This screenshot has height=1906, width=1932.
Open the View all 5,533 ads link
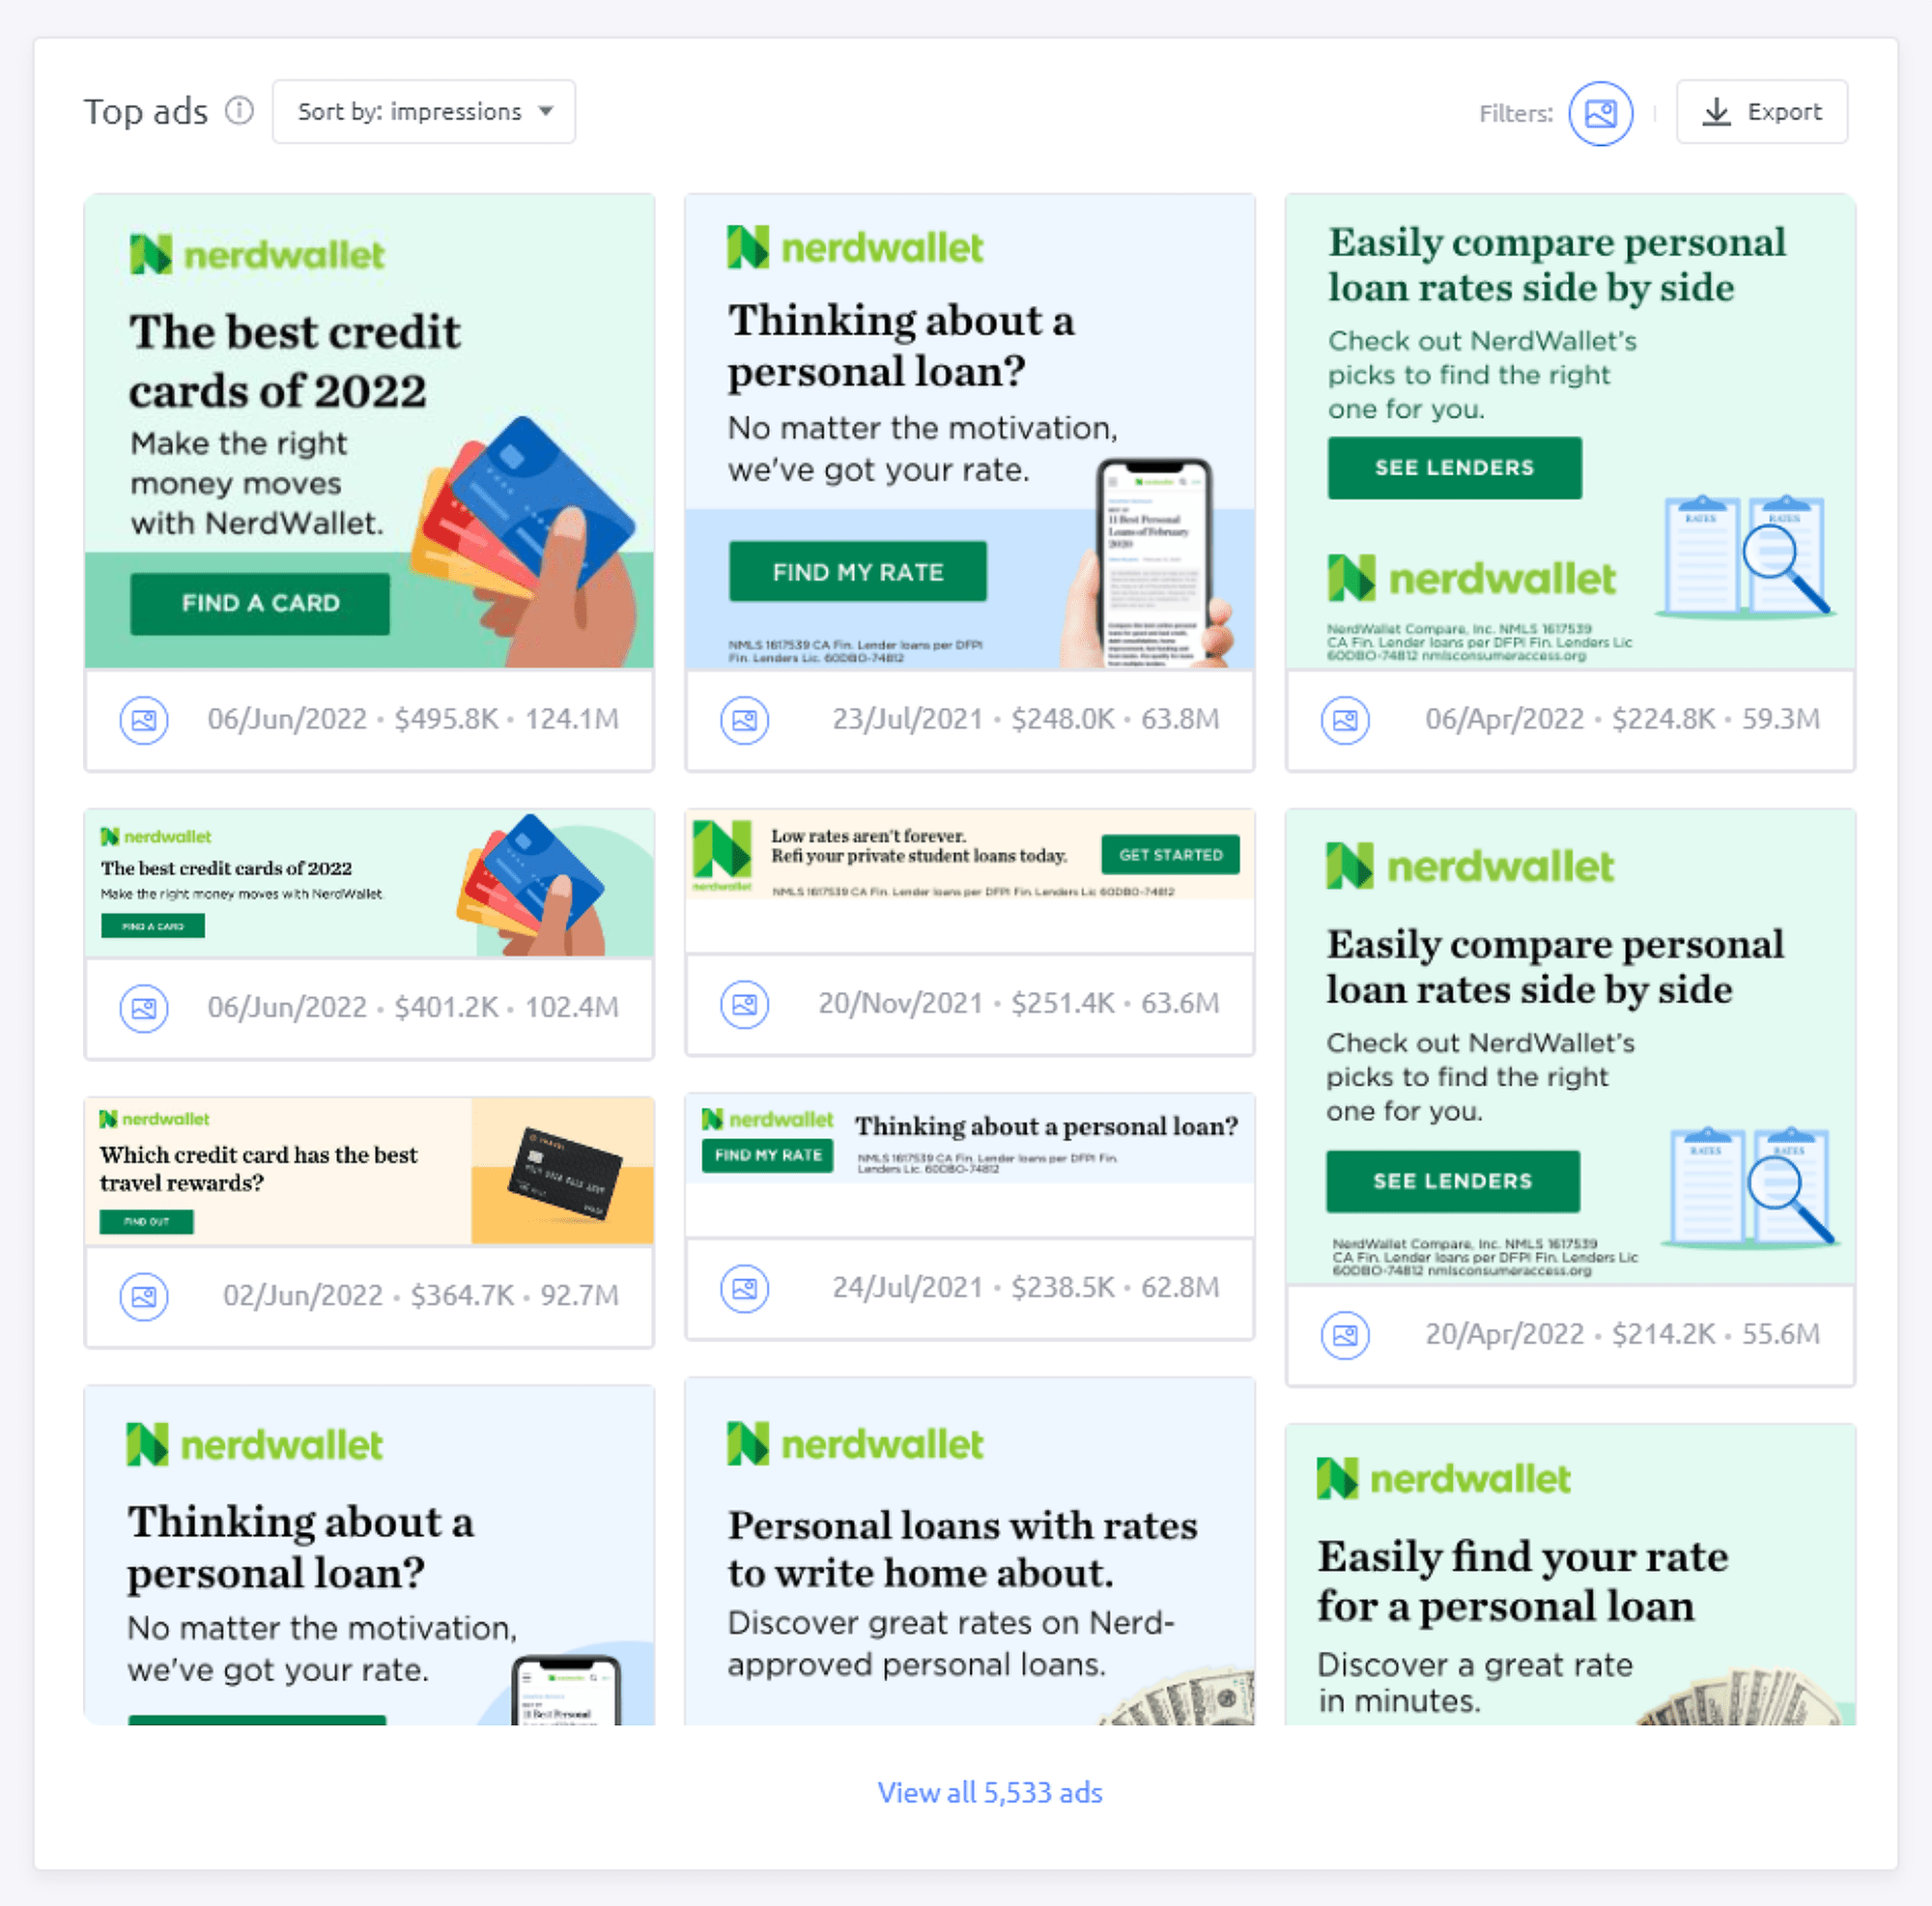coord(990,1792)
